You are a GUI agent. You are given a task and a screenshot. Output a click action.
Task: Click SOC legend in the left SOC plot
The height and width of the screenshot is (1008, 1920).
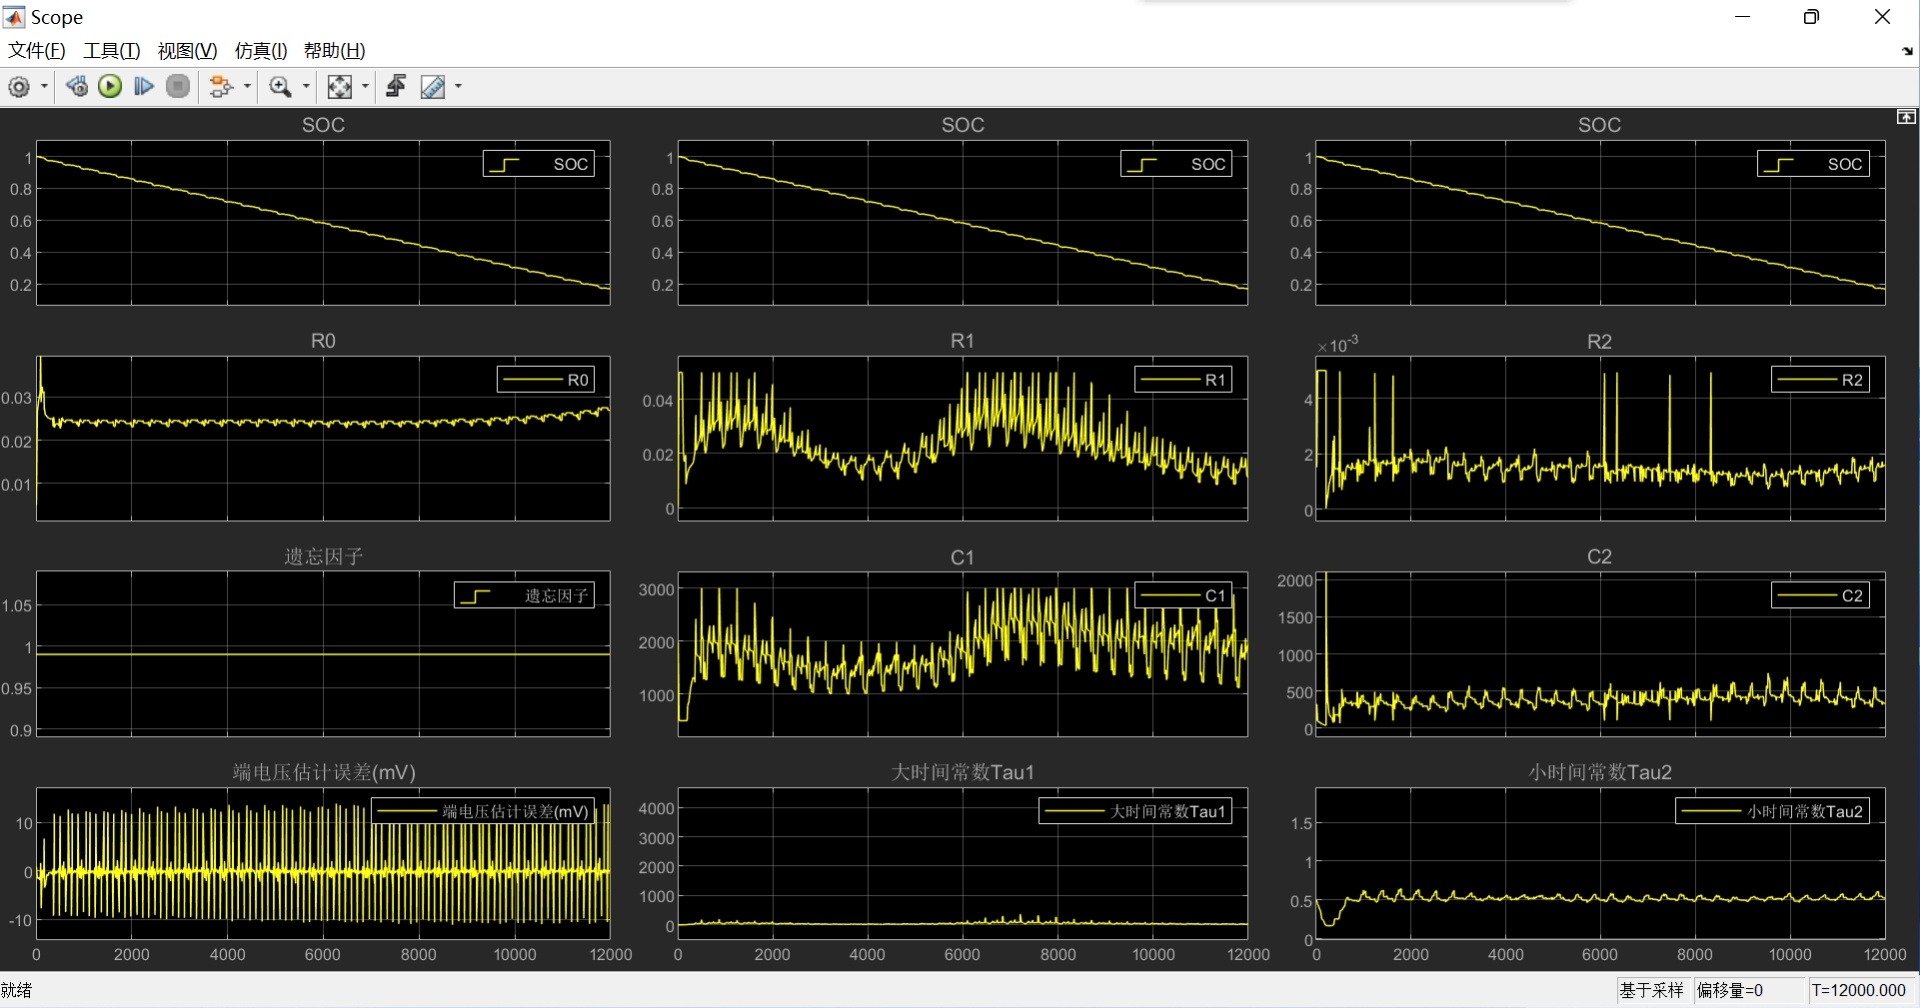[539, 164]
